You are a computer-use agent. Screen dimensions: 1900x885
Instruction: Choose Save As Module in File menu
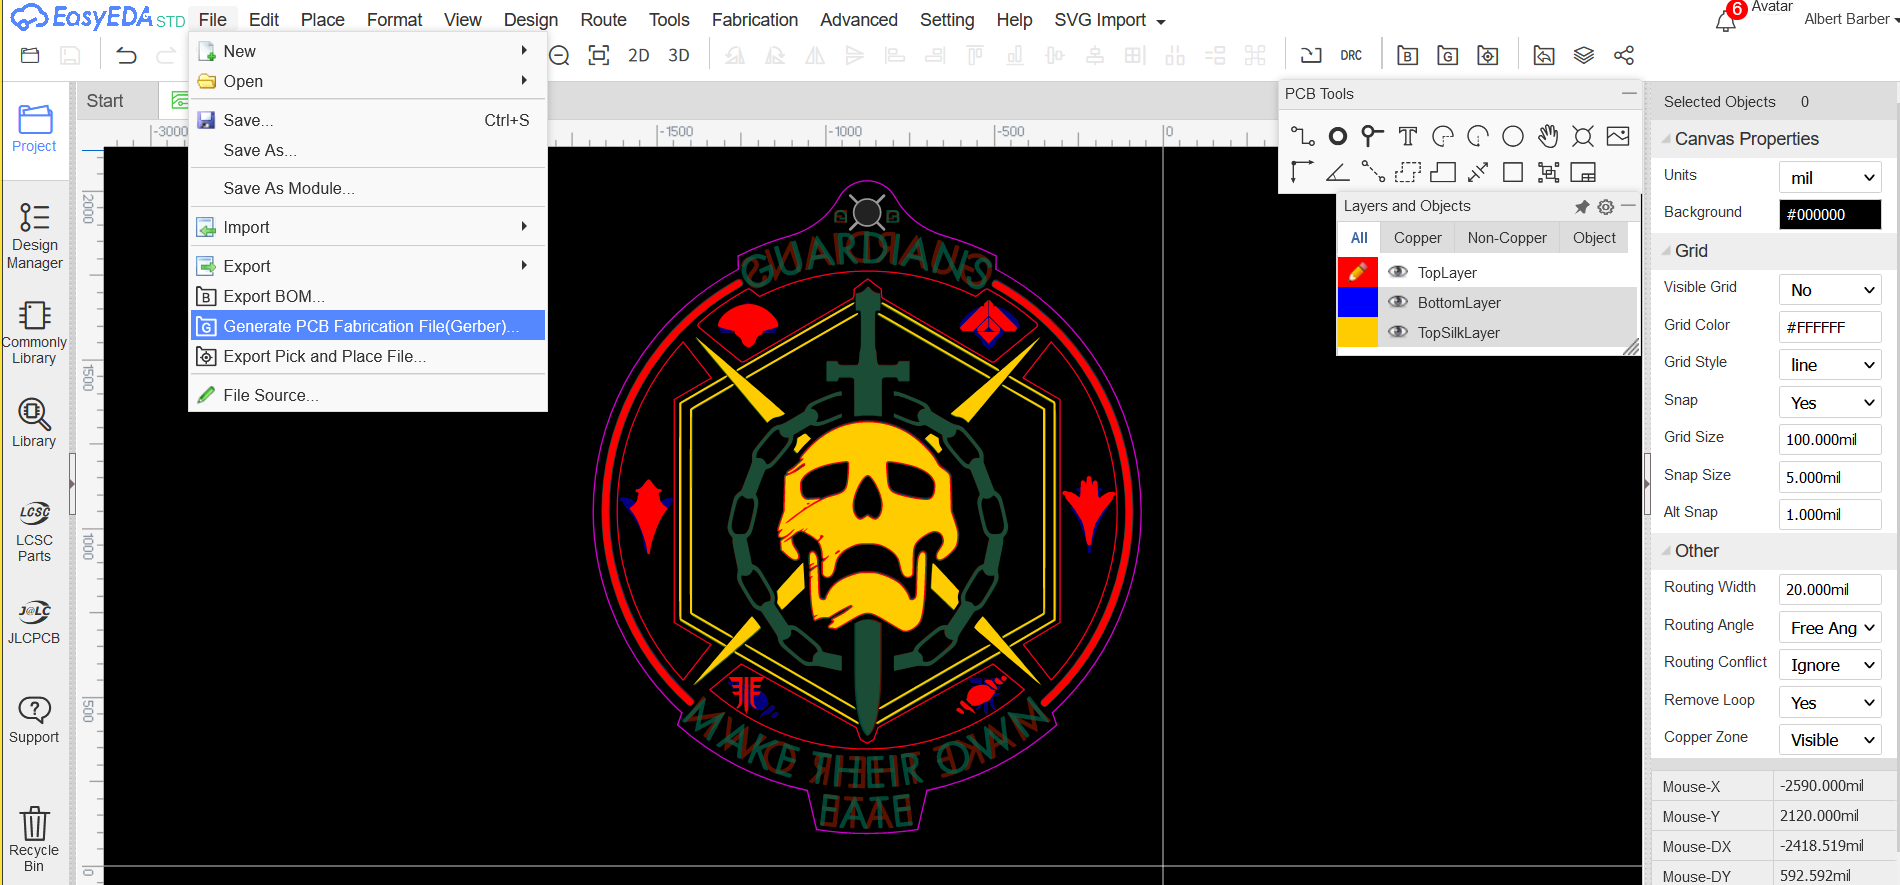[x=368, y=188]
